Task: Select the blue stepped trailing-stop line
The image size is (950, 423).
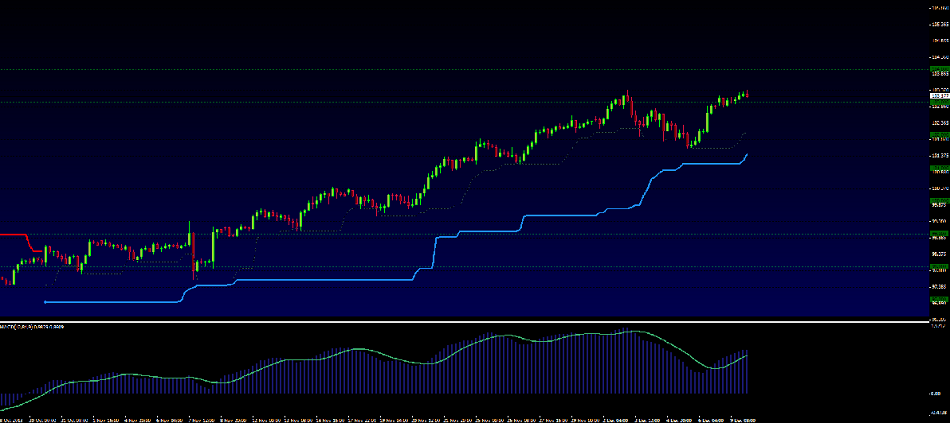Action: (x=300, y=279)
